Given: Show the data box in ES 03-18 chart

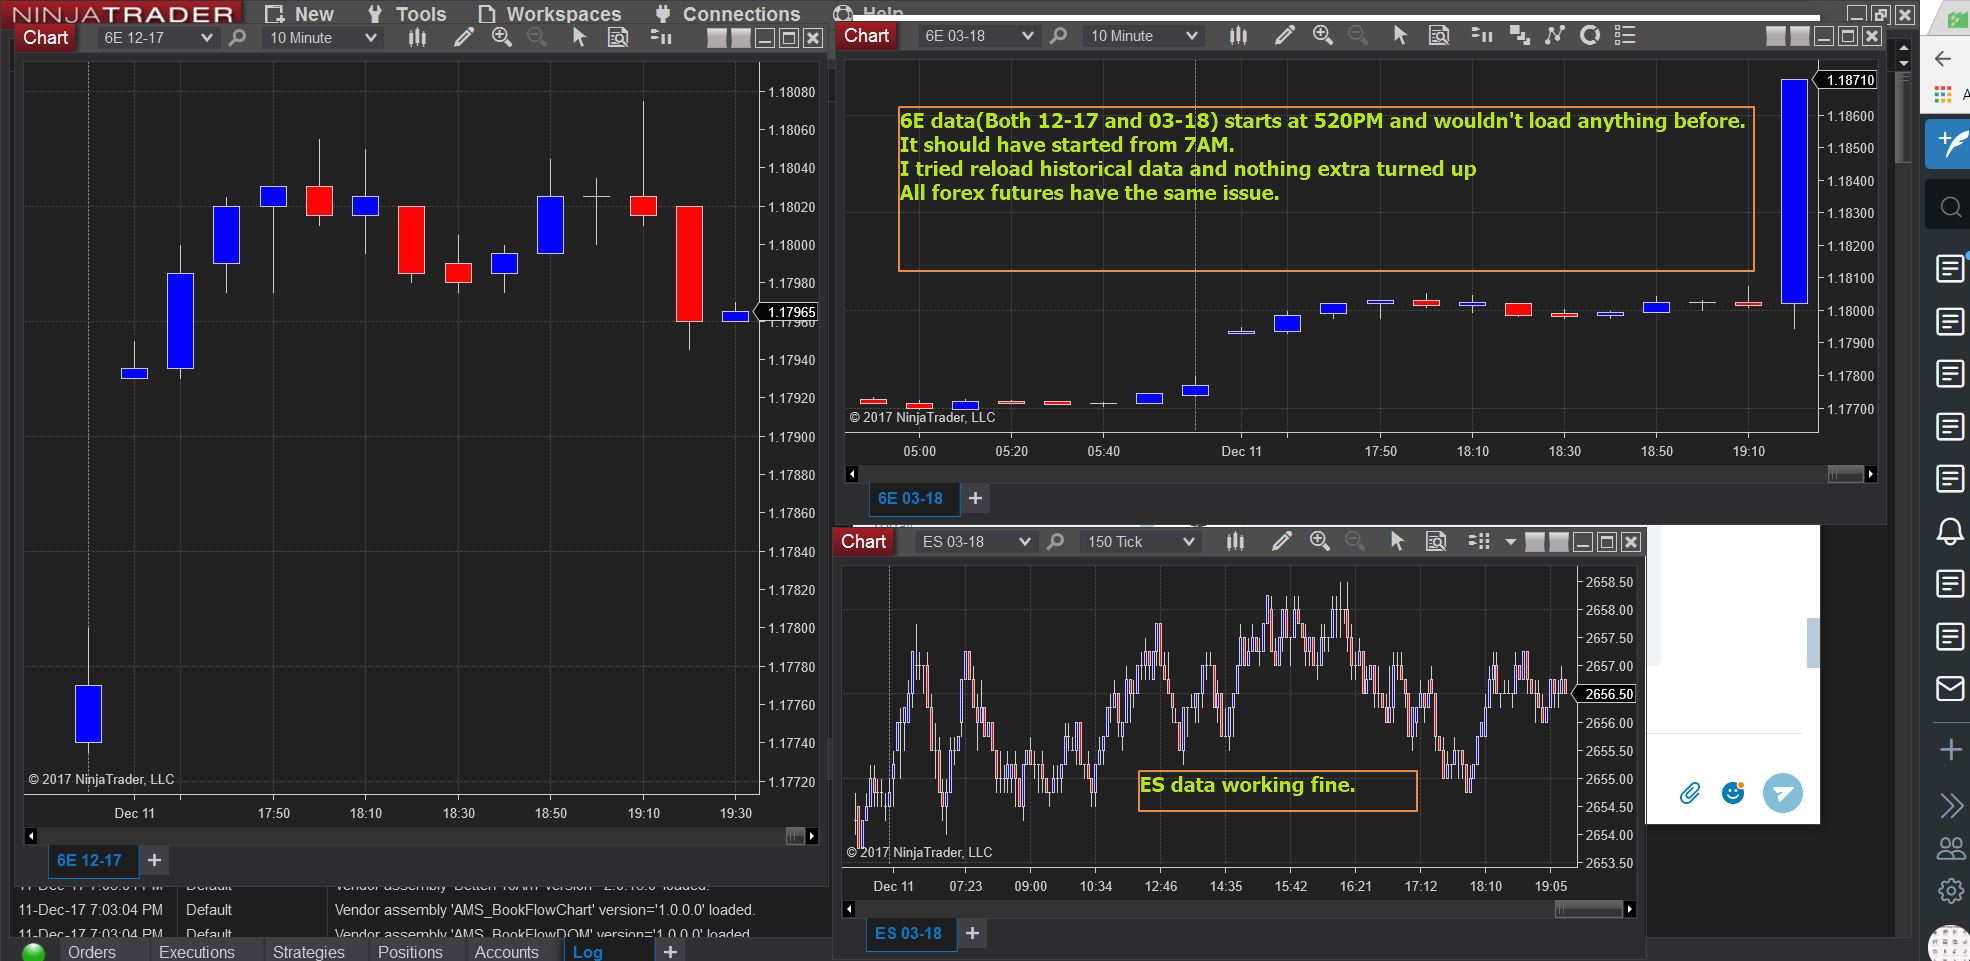Looking at the screenshot, I should (x=1436, y=542).
